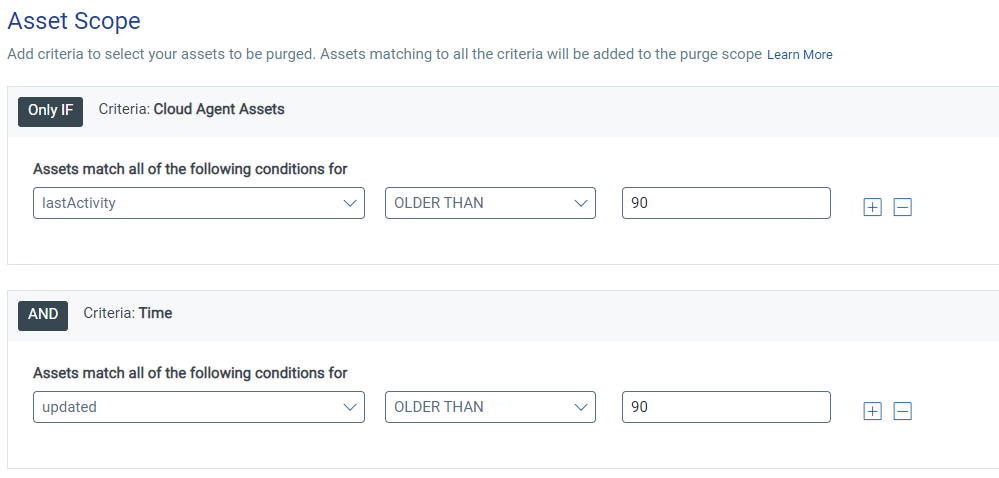999x478 pixels.
Task: Focus the 90 days field for updated
Action: tap(726, 407)
